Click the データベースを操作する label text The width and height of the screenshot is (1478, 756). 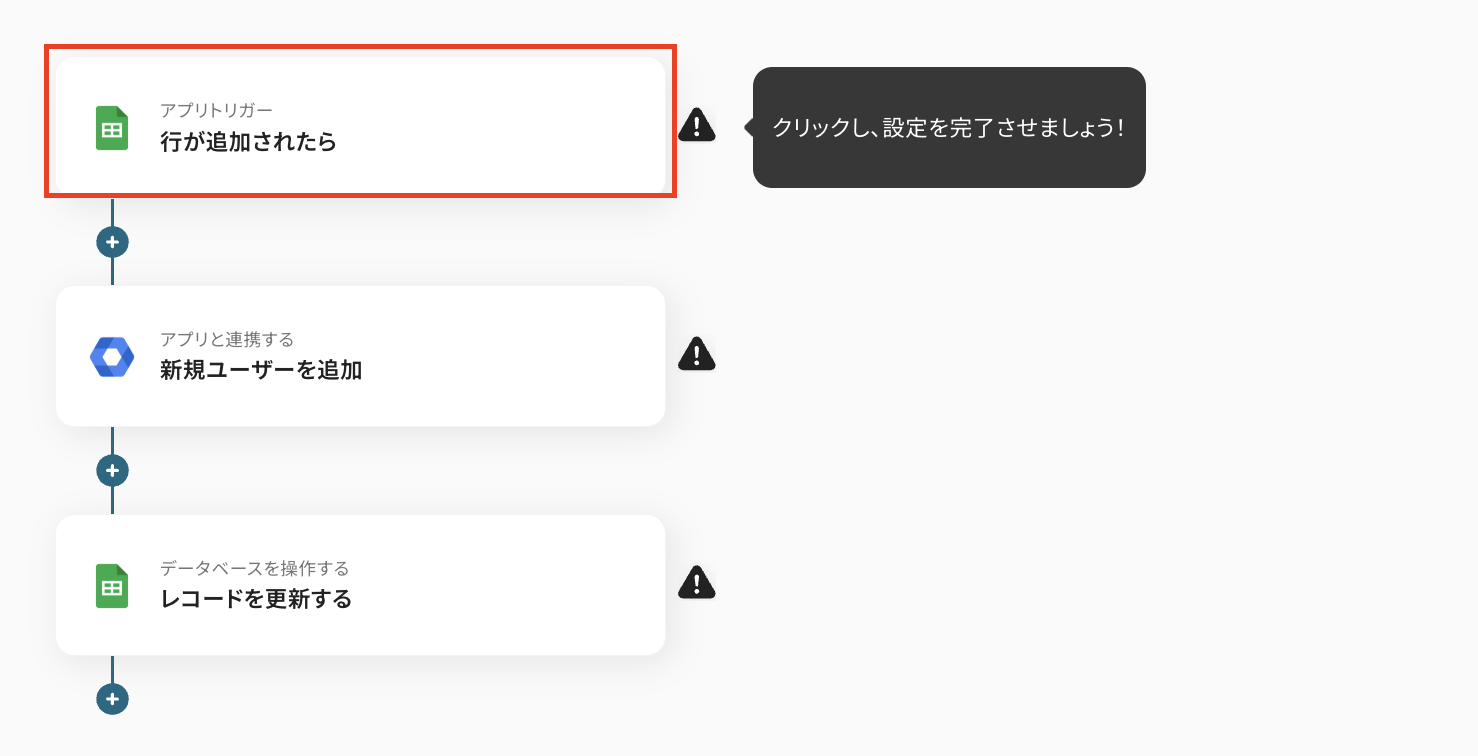coord(254,568)
